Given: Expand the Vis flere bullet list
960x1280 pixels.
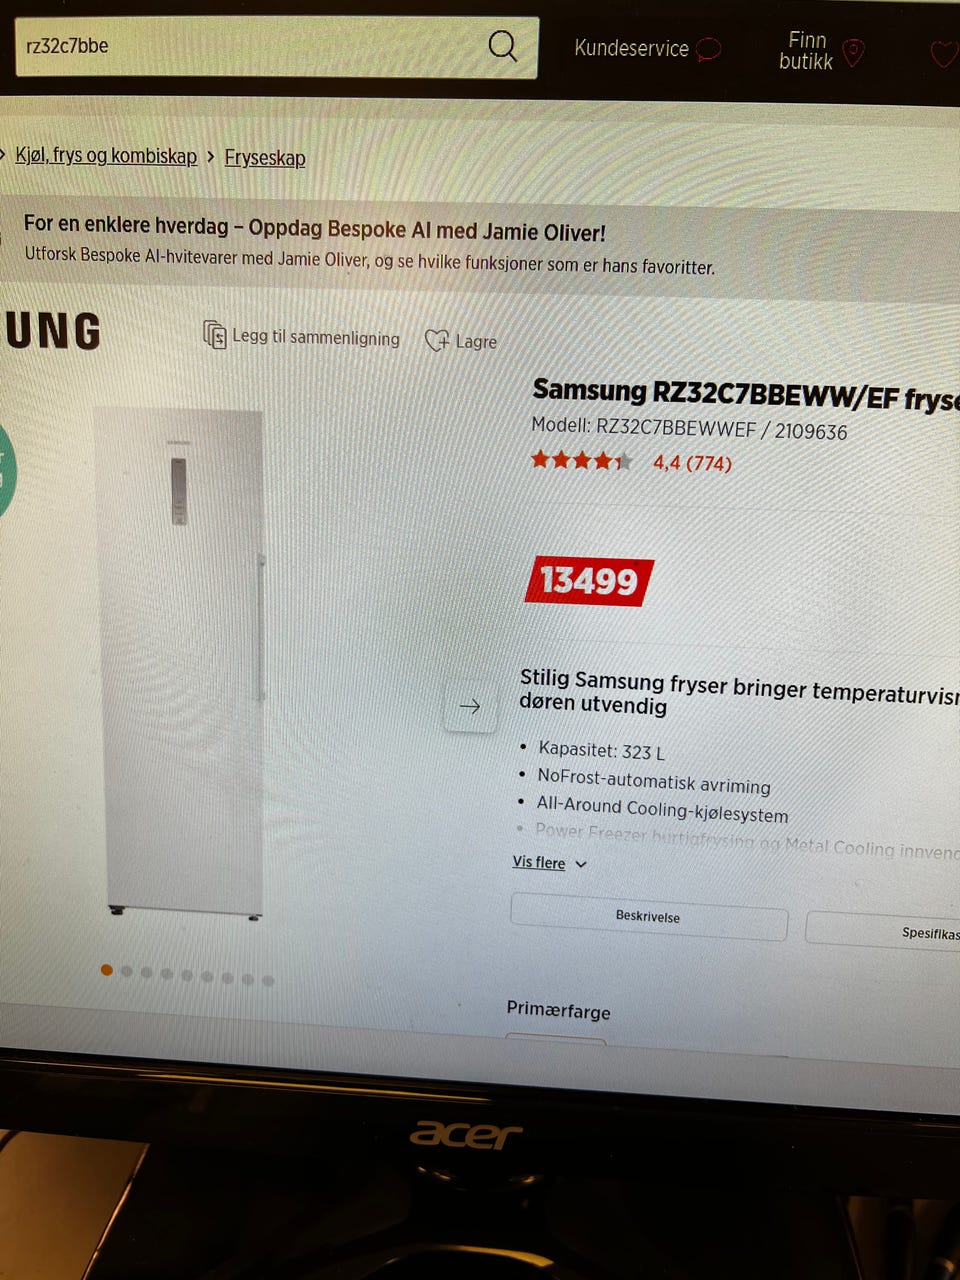Looking at the screenshot, I should pos(539,862).
